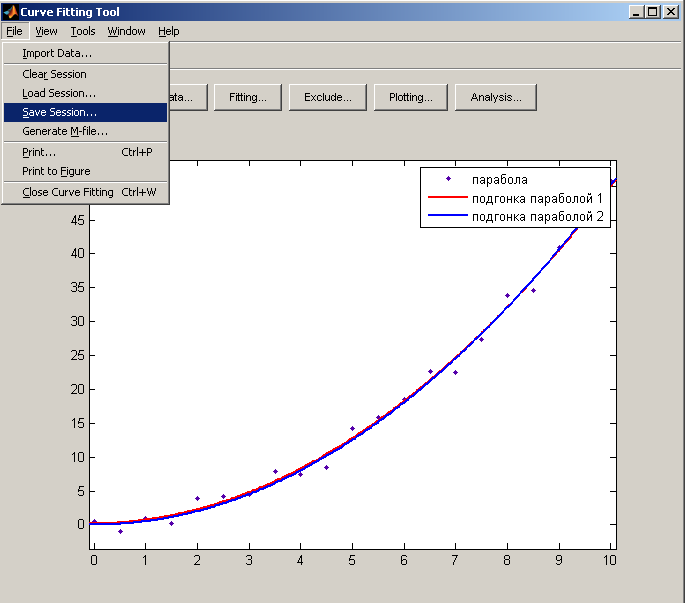686x603 pixels.
Task: Choose Import Data from File menu
Action: (x=85, y=53)
